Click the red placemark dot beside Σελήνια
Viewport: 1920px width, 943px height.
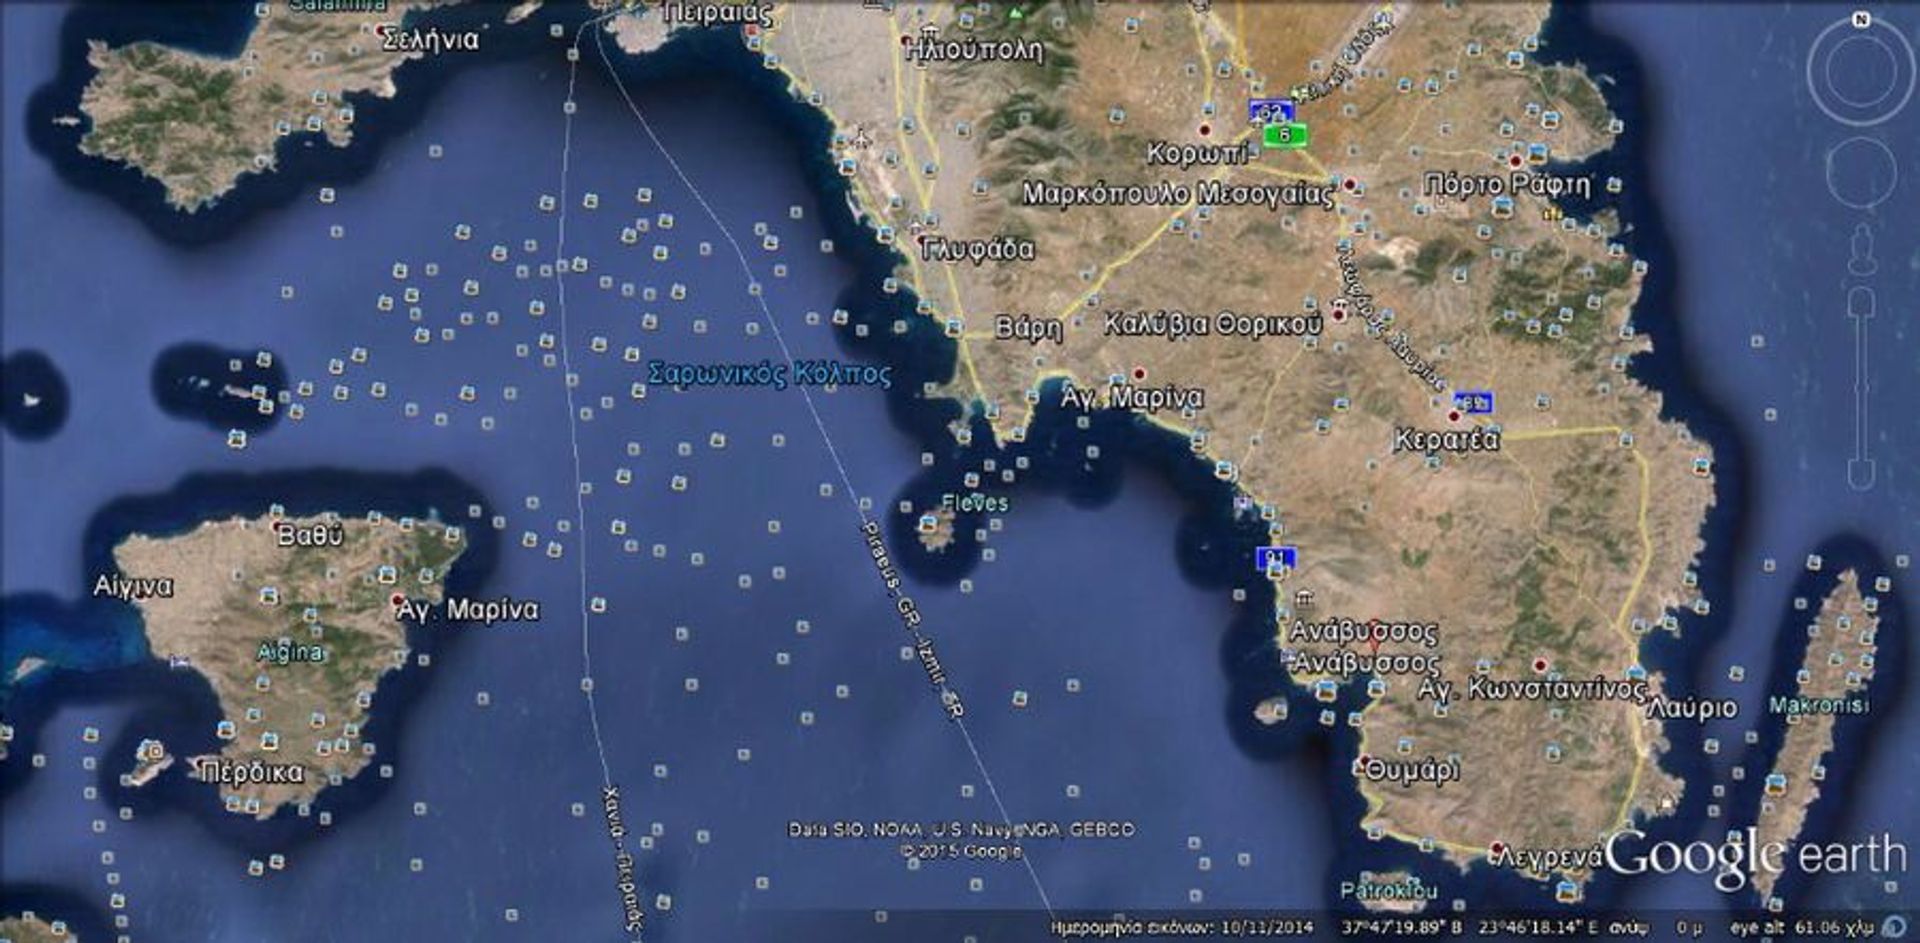click(x=380, y=31)
